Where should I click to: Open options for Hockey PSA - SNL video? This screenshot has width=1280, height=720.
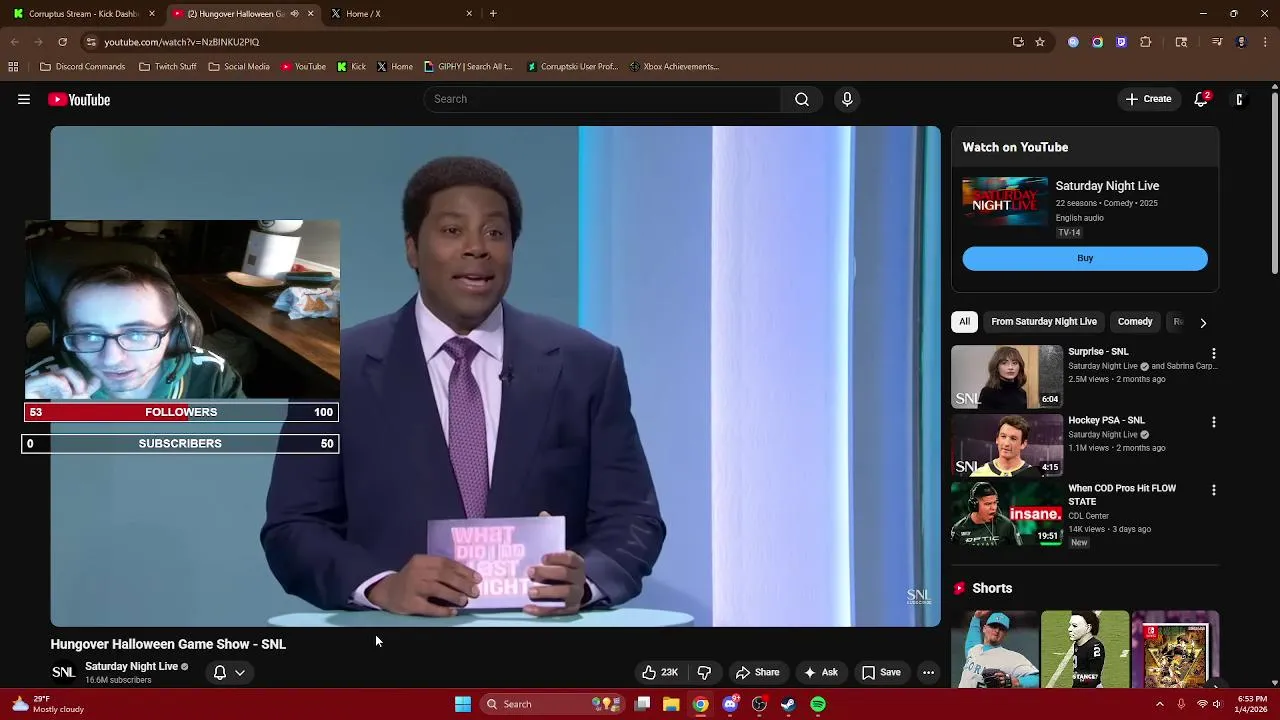point(1214,422)
